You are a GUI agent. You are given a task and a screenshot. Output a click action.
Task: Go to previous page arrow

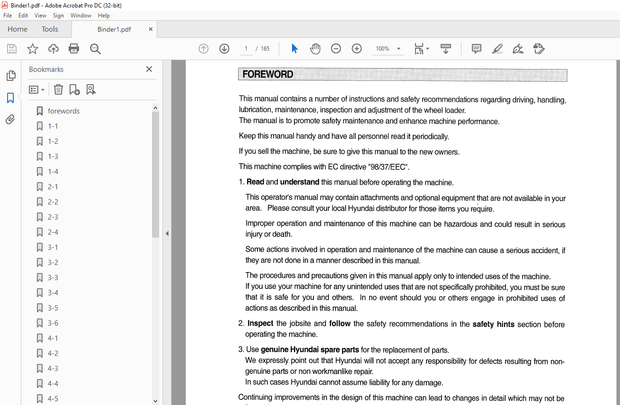click(203, 49)
